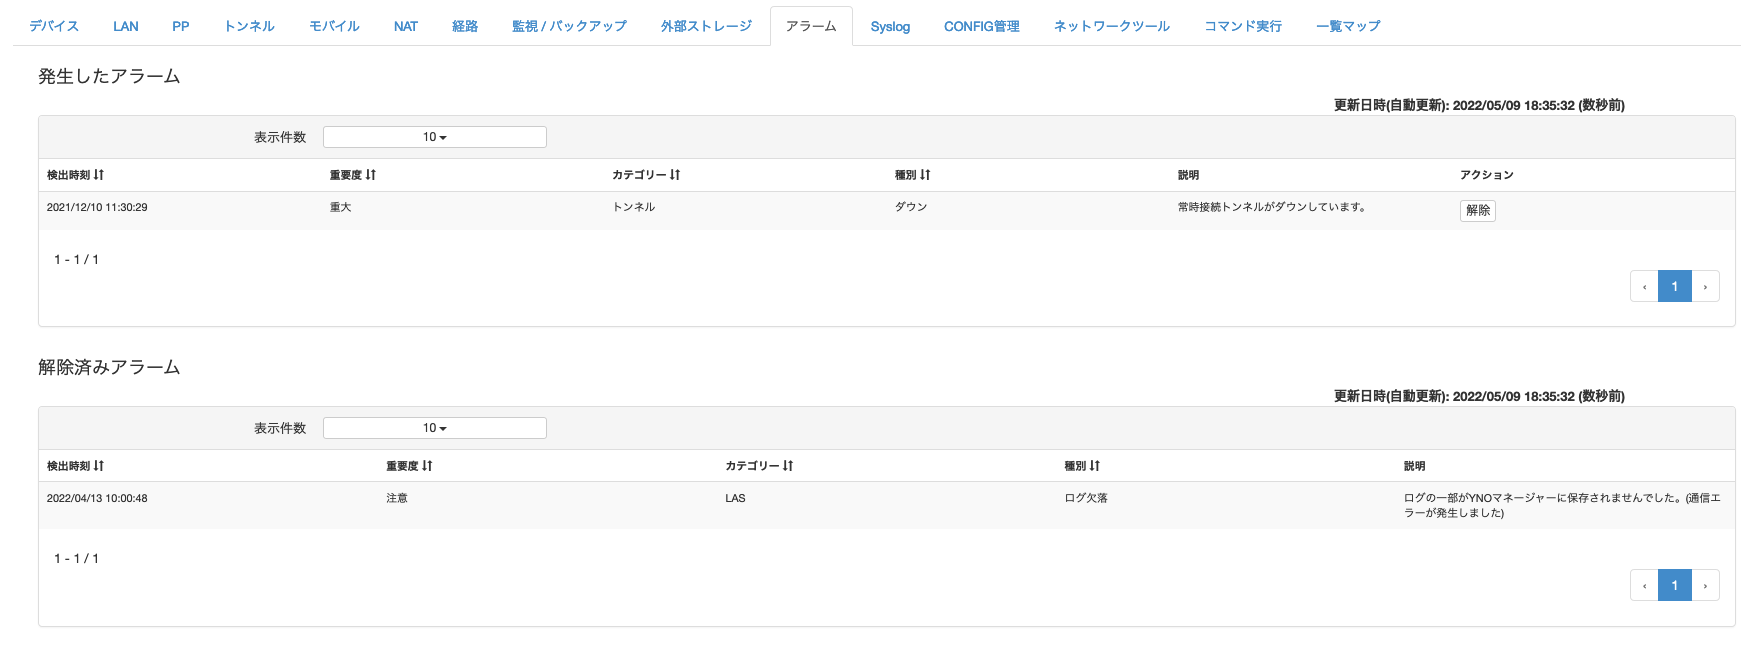Sort active alarms by 検出時刻
This screenshot has height=656, width=1751.
[75, 175]
